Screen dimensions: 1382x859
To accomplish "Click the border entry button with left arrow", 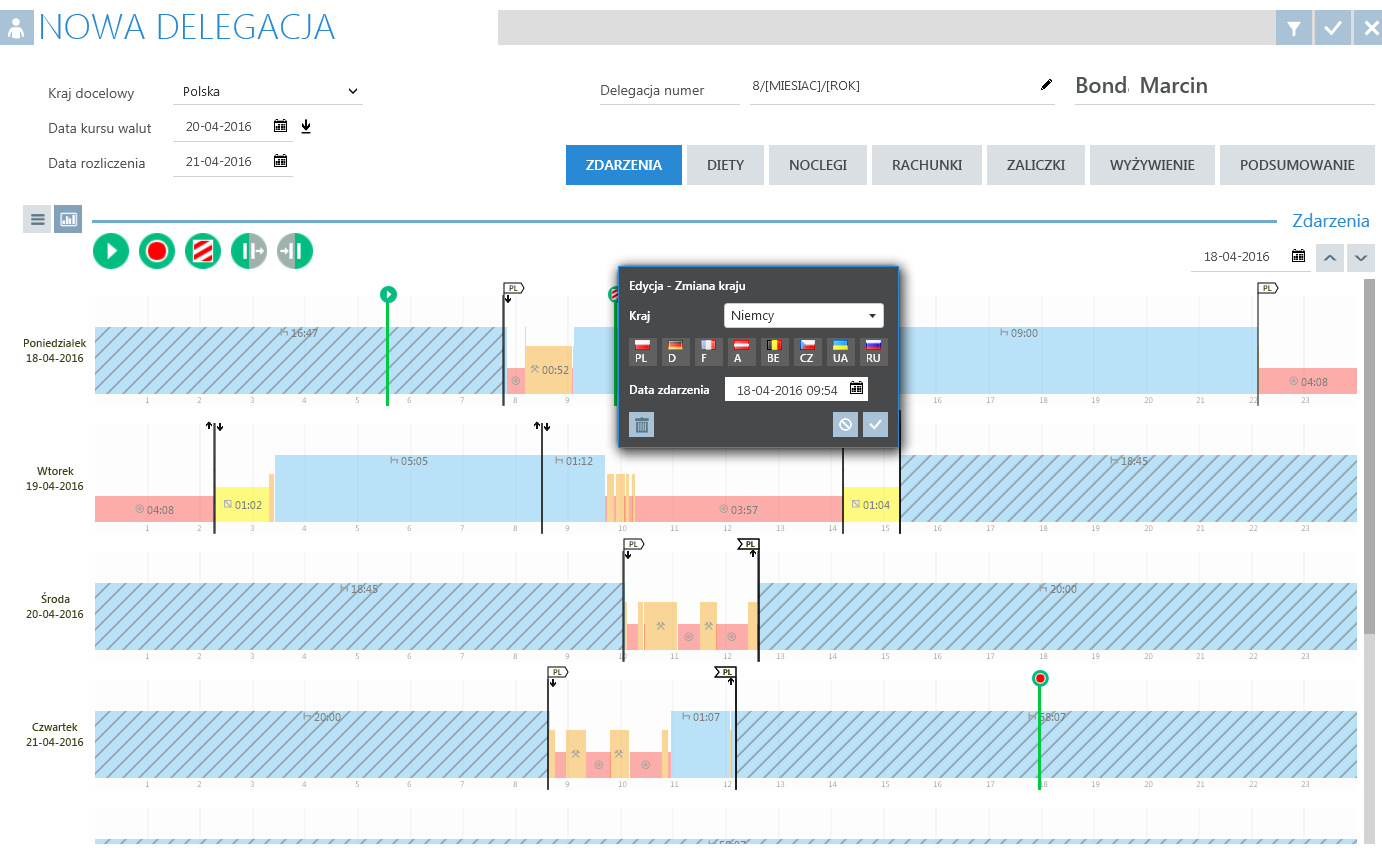I will pyautogui.click(x=295, y=250).
